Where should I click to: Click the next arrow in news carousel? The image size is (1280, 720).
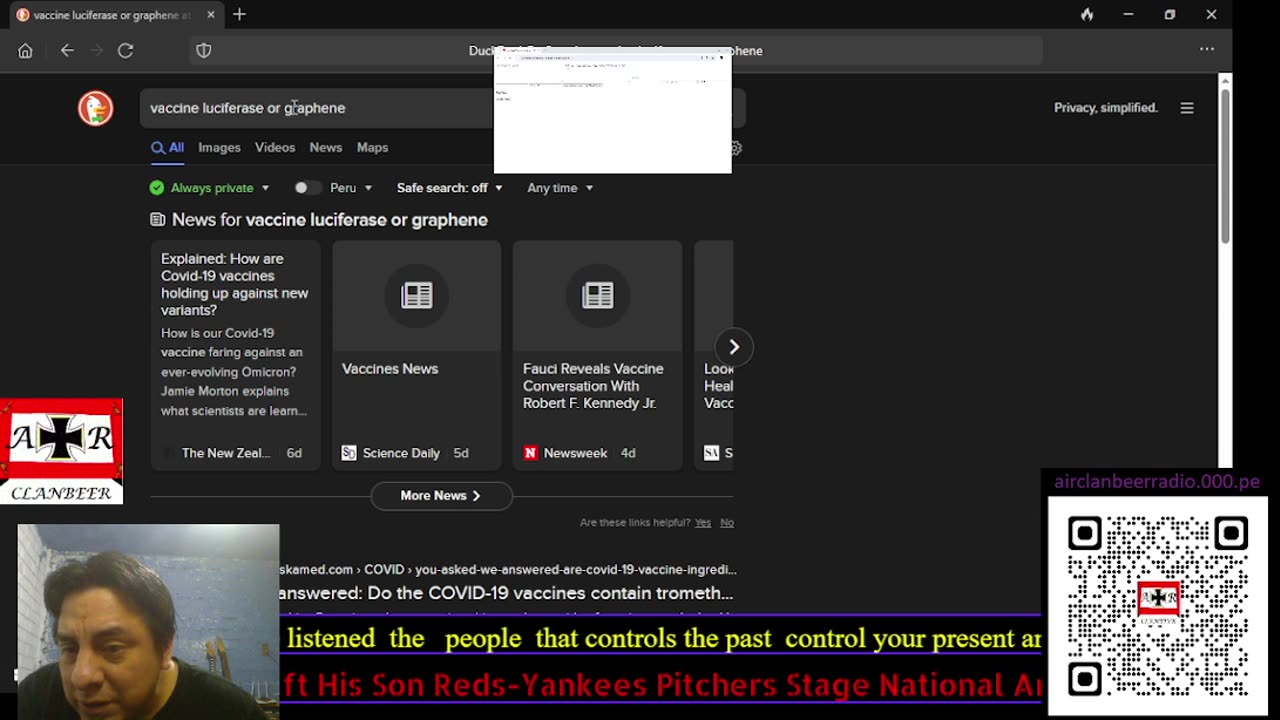pyautogui.click(x=734, y=347)
